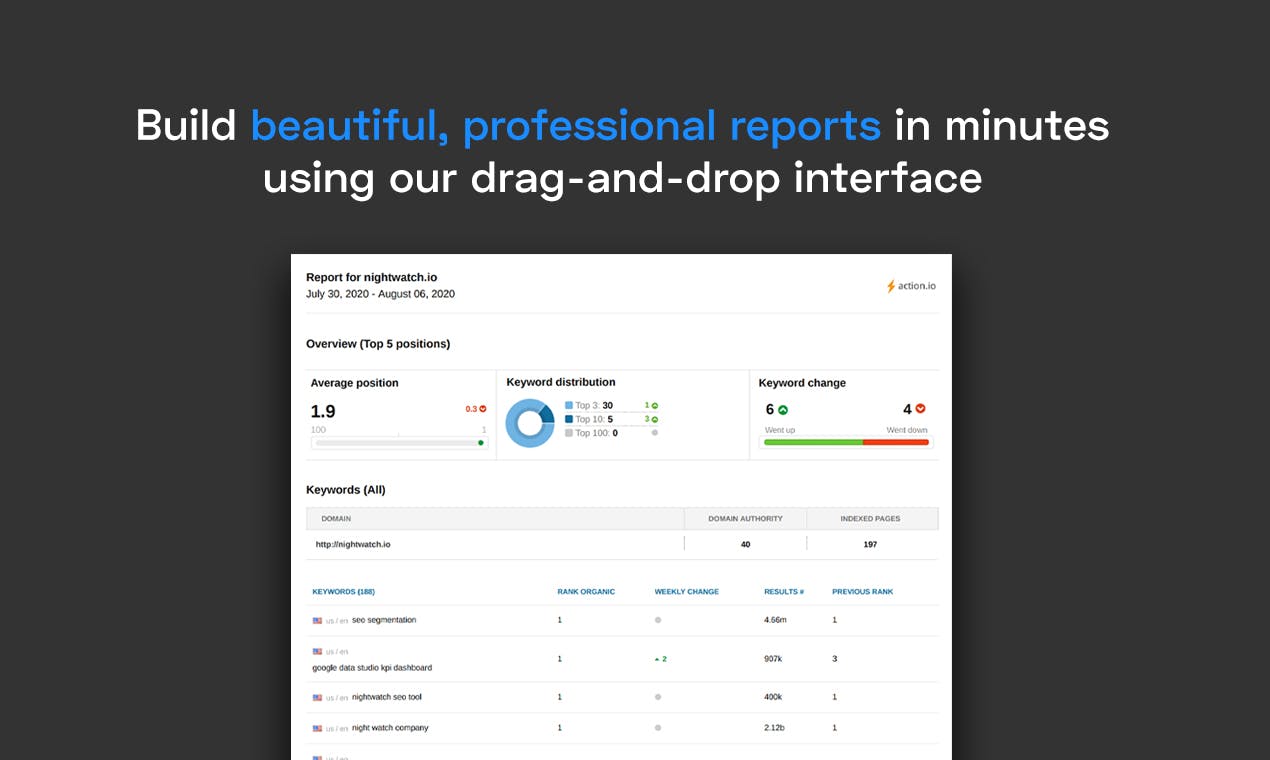Click the action.io lightning bolt logo
Screen dimensions: 1270x760
[890, 286]
